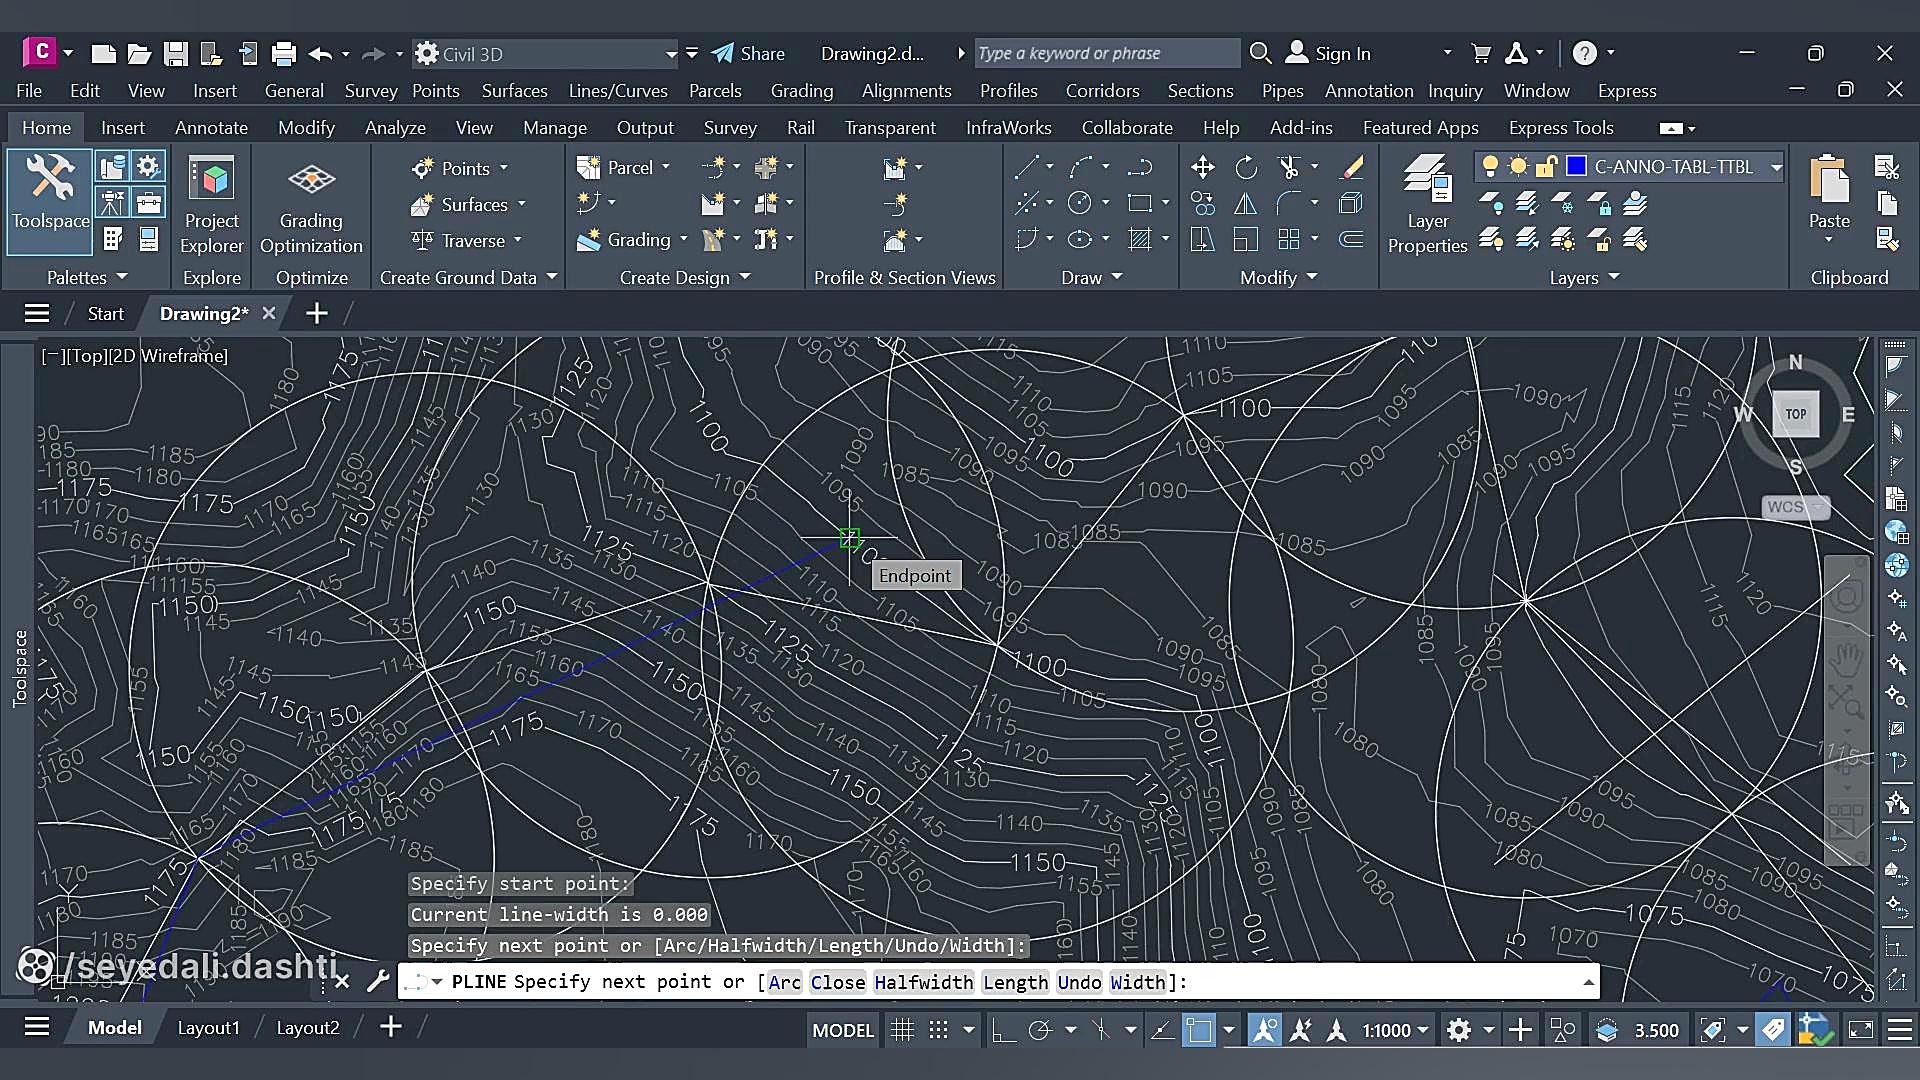Choose the Close option in command line

point(837,982)
